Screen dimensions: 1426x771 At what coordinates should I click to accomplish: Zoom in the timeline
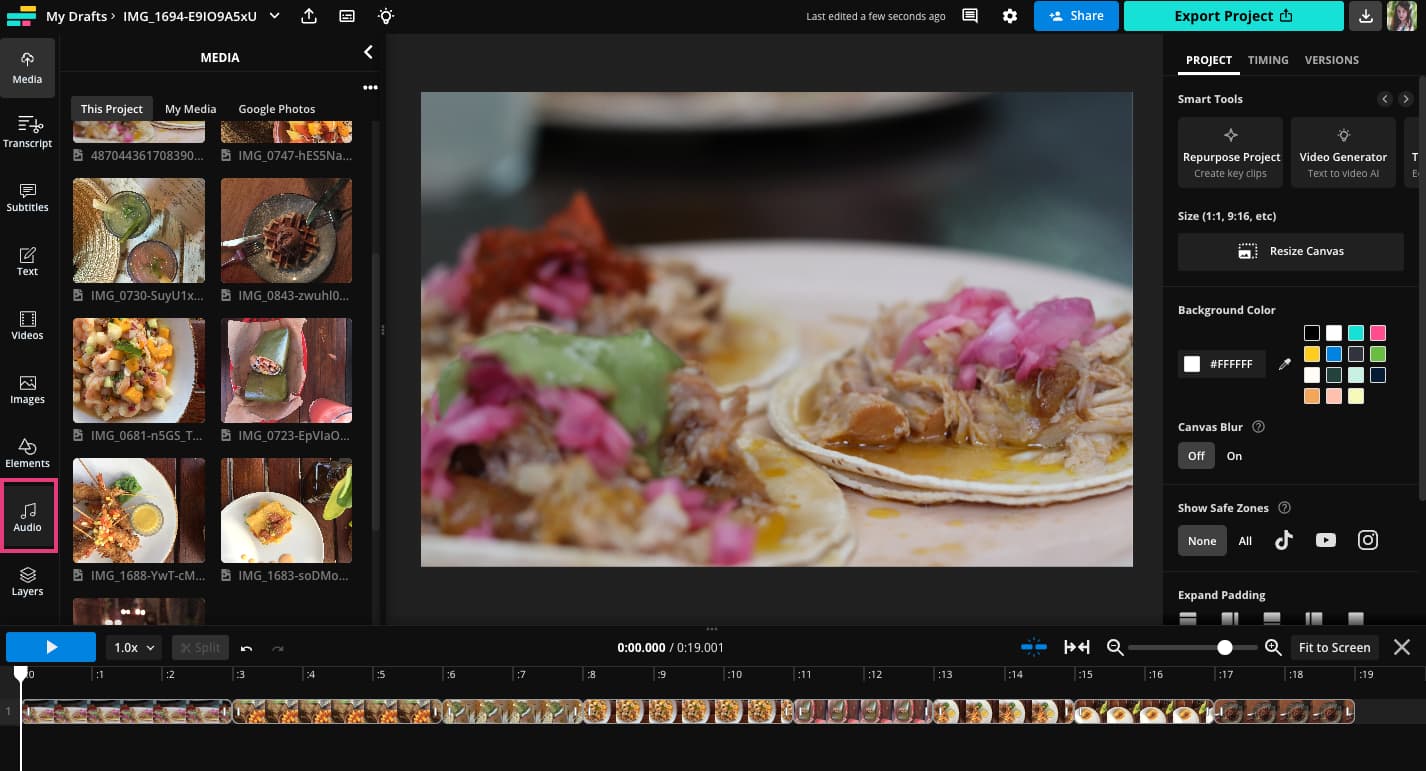(x=1273, y=648)
